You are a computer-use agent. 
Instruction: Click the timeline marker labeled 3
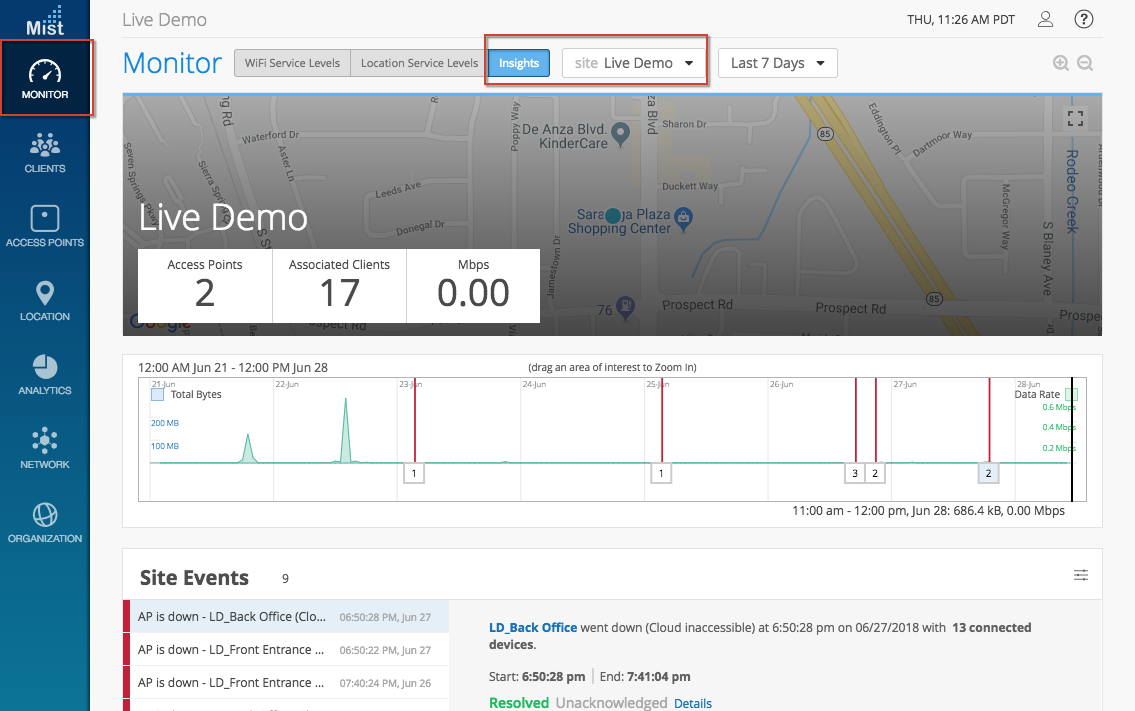(x=854, y=473)
